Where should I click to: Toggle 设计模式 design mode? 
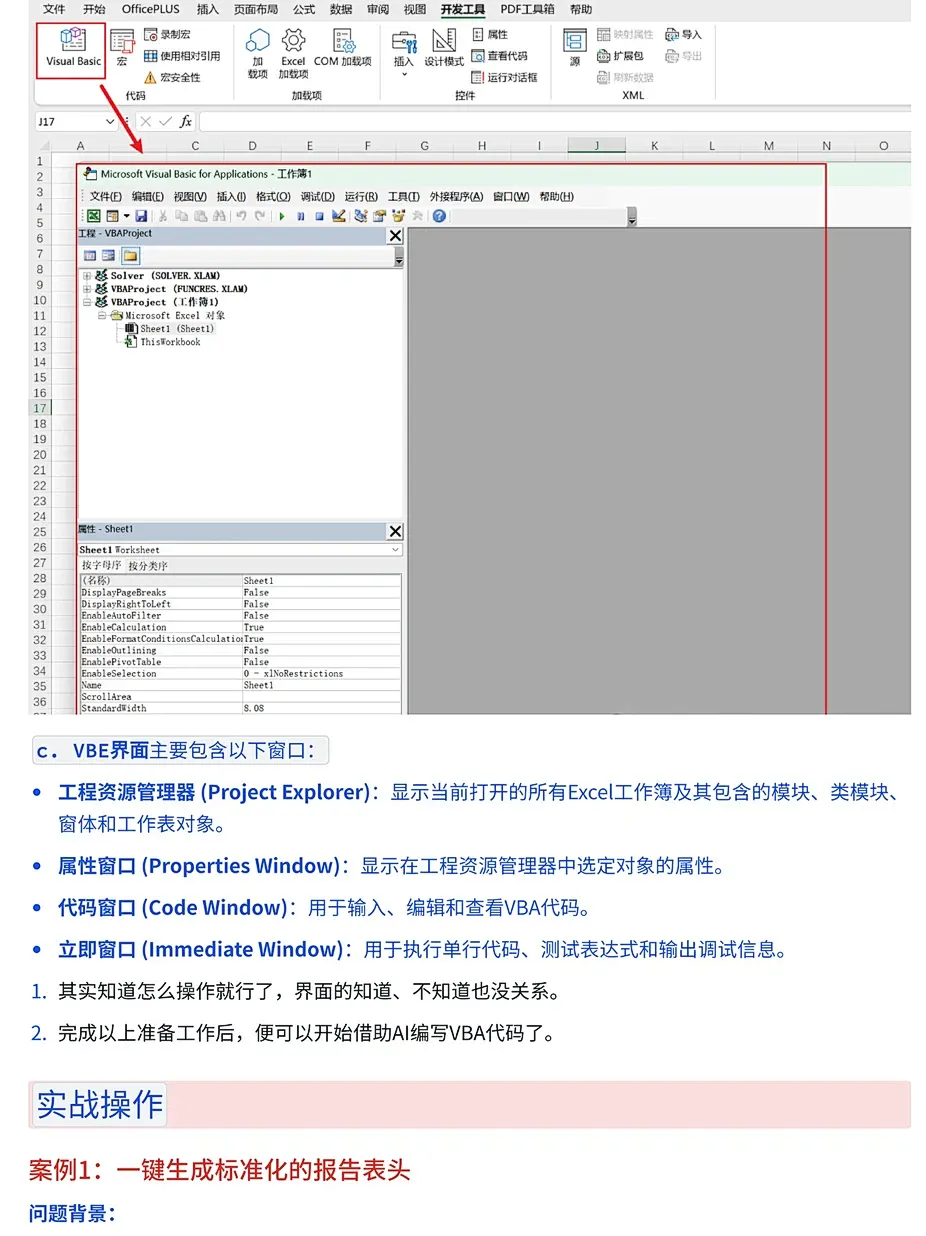click(444, 48)
